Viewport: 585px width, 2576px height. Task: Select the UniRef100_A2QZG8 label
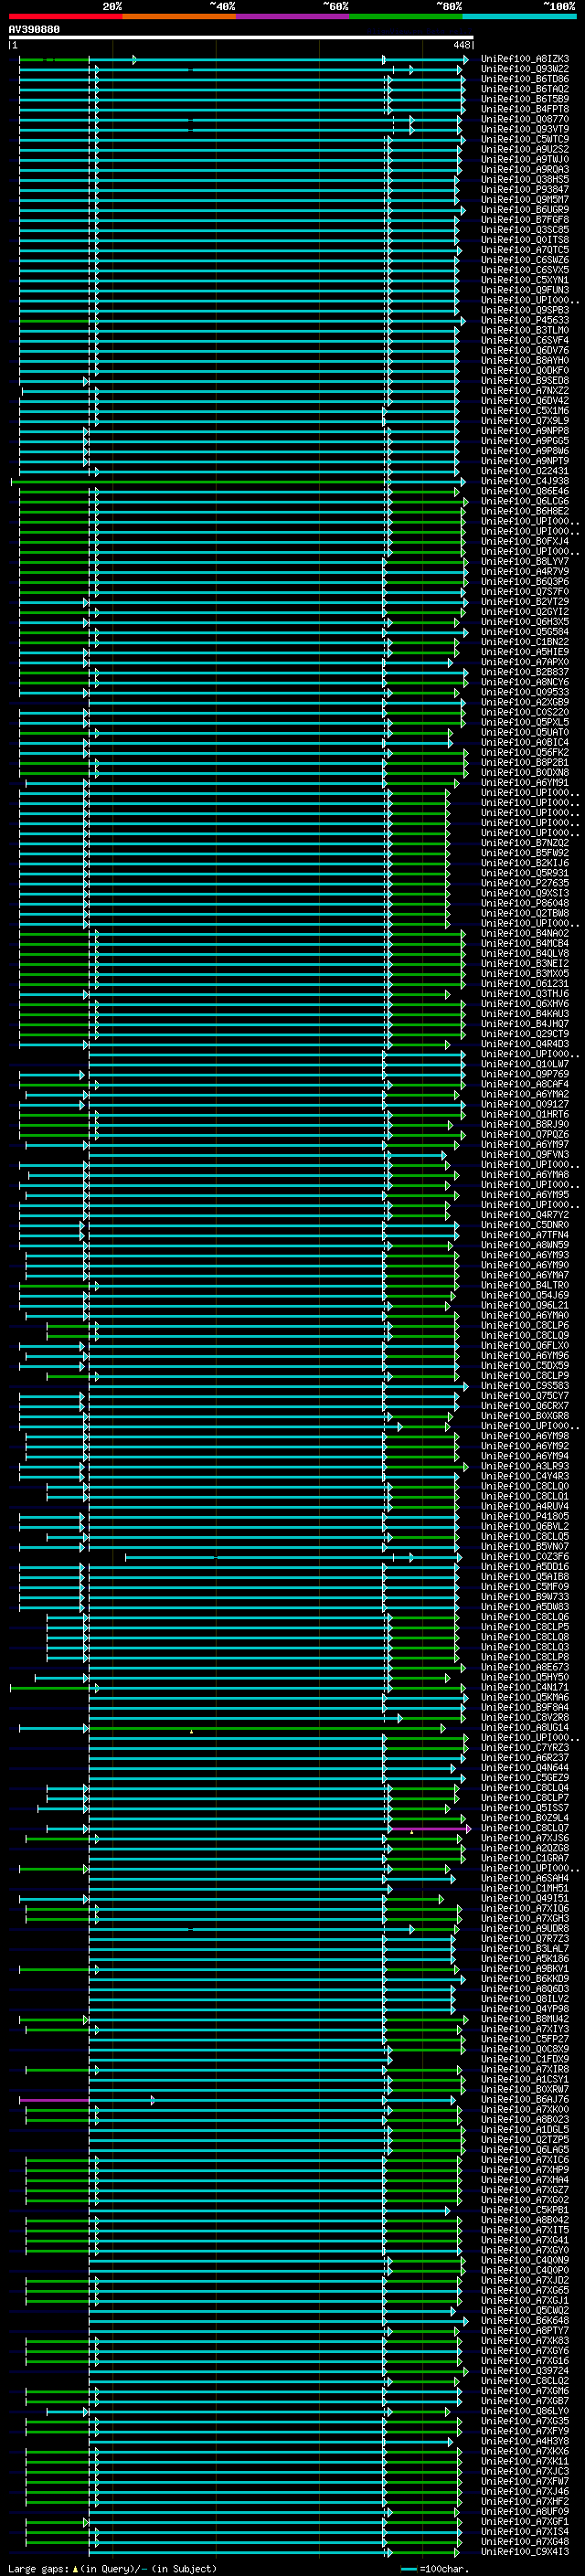pyautogui.click(x=525, y=1849)
